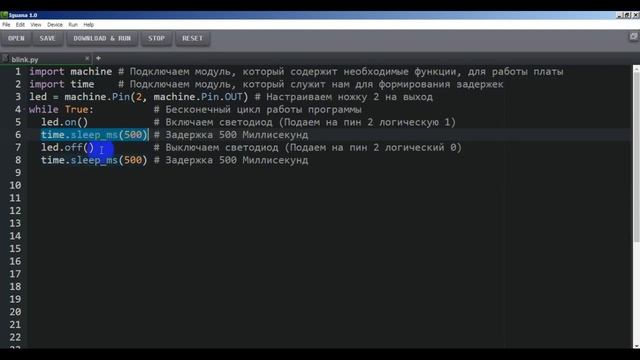Click comment 'Бесконечный цикл работы программы'

[x=263, y=110]
